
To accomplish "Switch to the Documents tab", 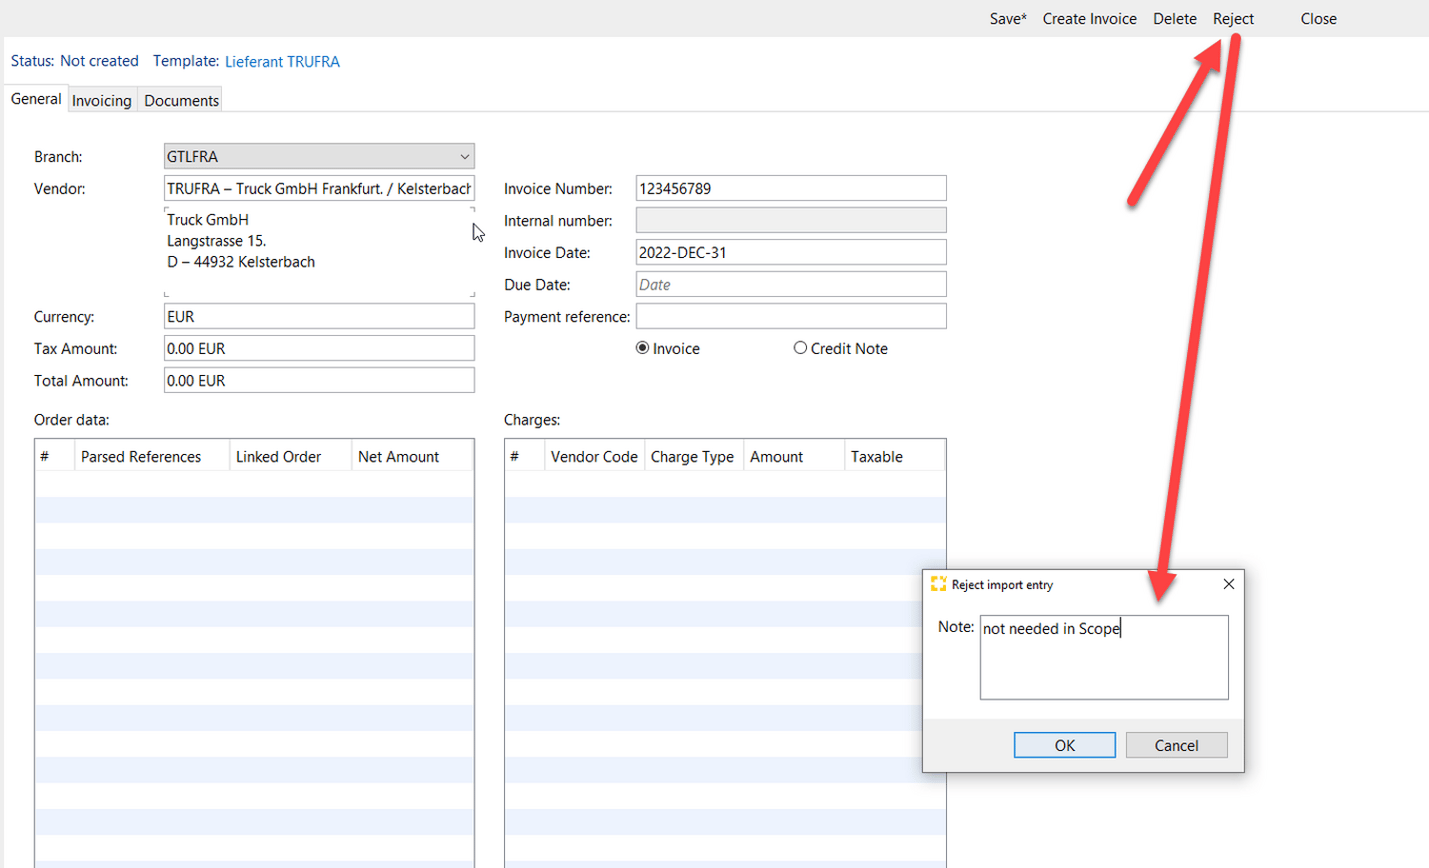I will point(181,100).
